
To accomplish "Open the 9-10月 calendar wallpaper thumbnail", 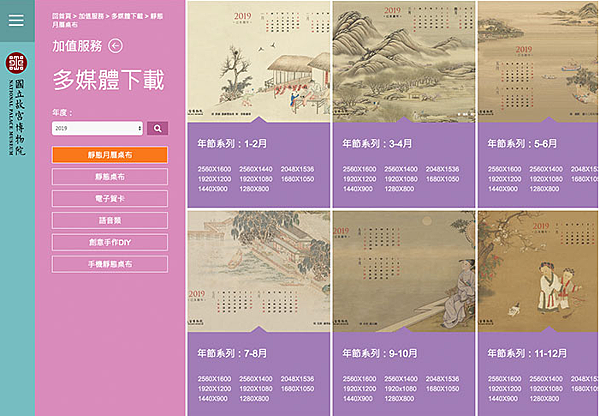I will (404, 271).
